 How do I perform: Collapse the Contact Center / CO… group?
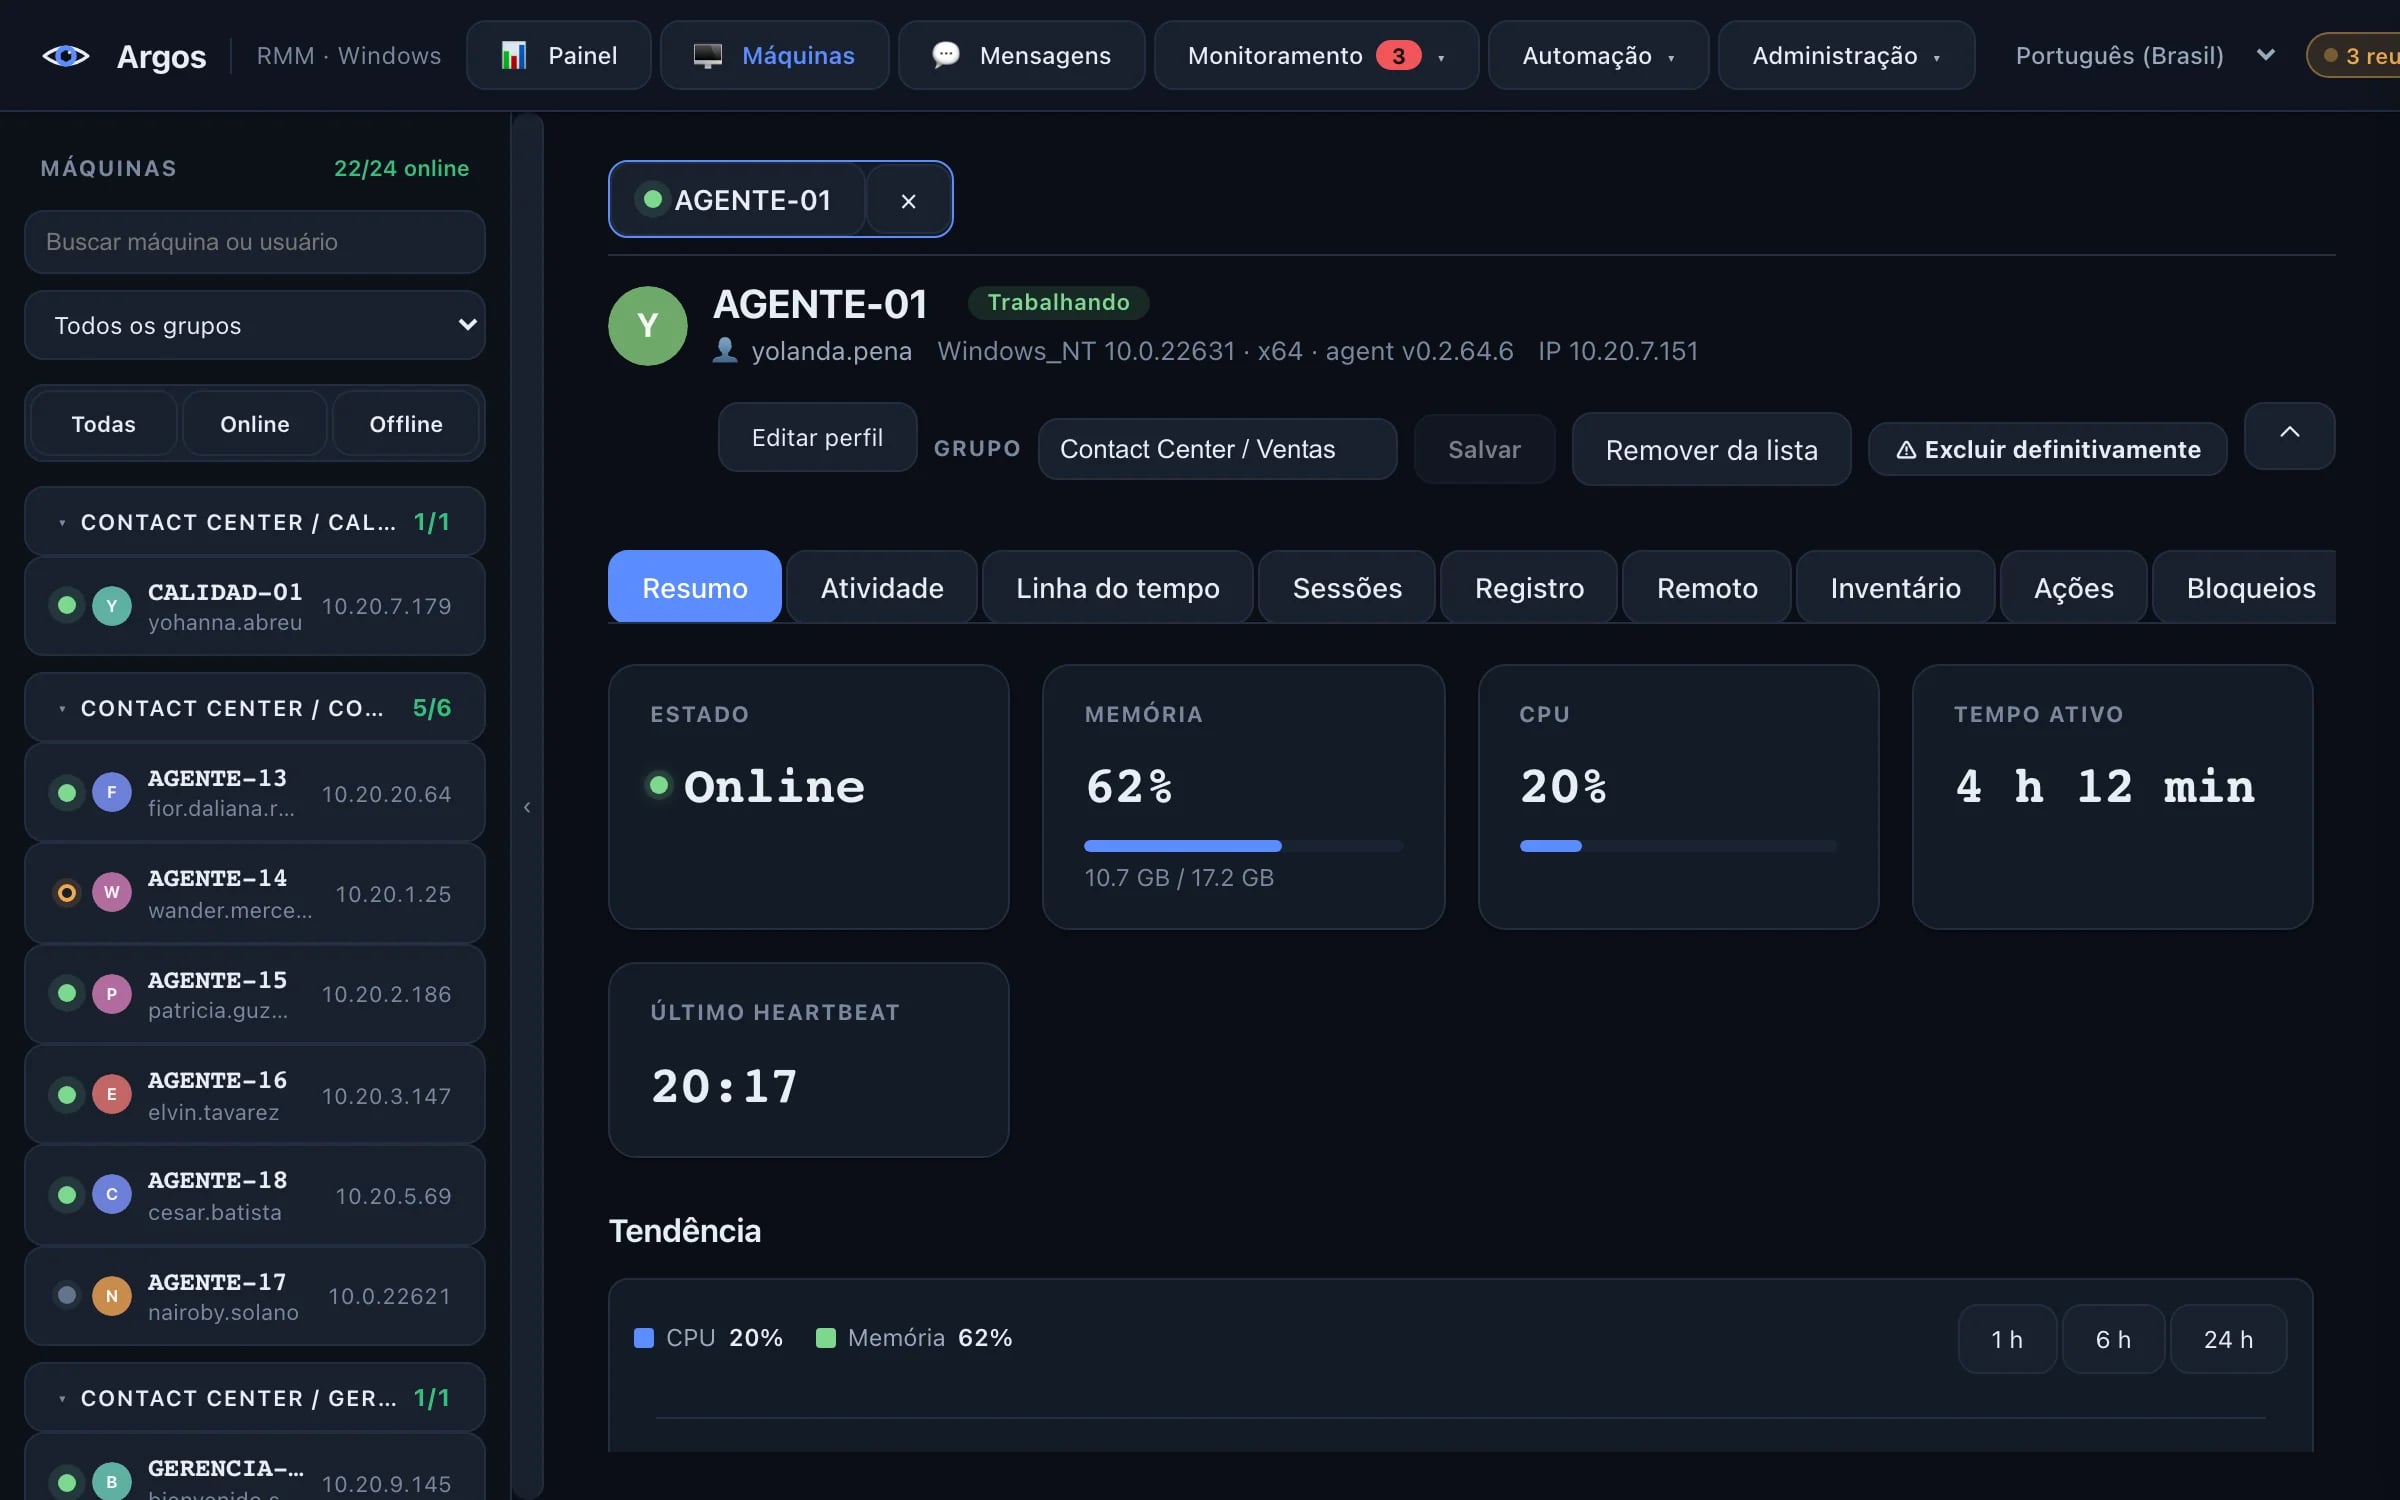[x=255, y=708]
